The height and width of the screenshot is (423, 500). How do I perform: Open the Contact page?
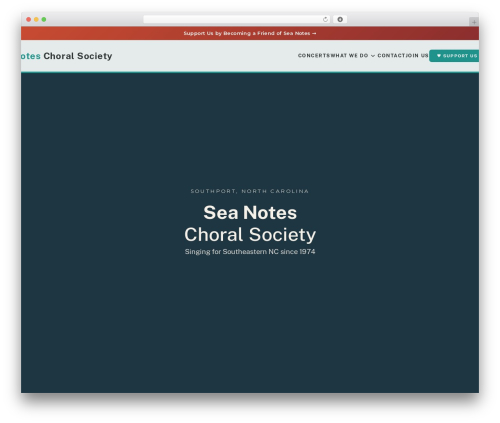pyautogui.click(x=392, y=56)
